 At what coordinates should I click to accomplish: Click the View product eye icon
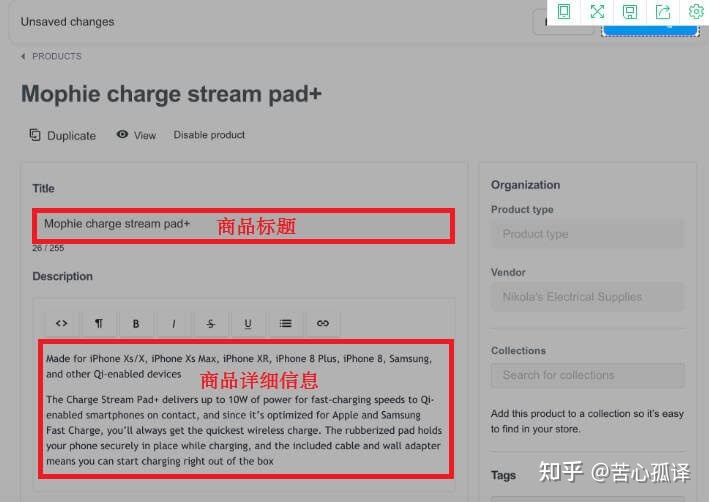[122, 134]
